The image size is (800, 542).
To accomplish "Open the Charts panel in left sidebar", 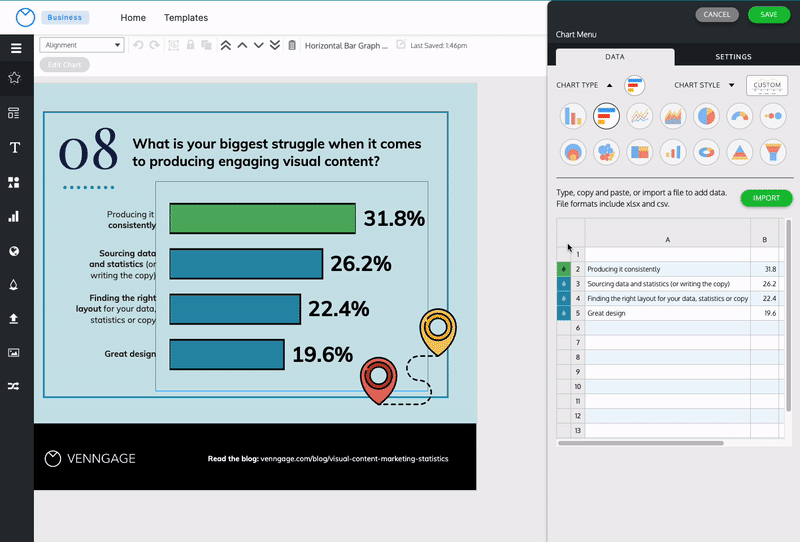I will click(x=15, y=216).
